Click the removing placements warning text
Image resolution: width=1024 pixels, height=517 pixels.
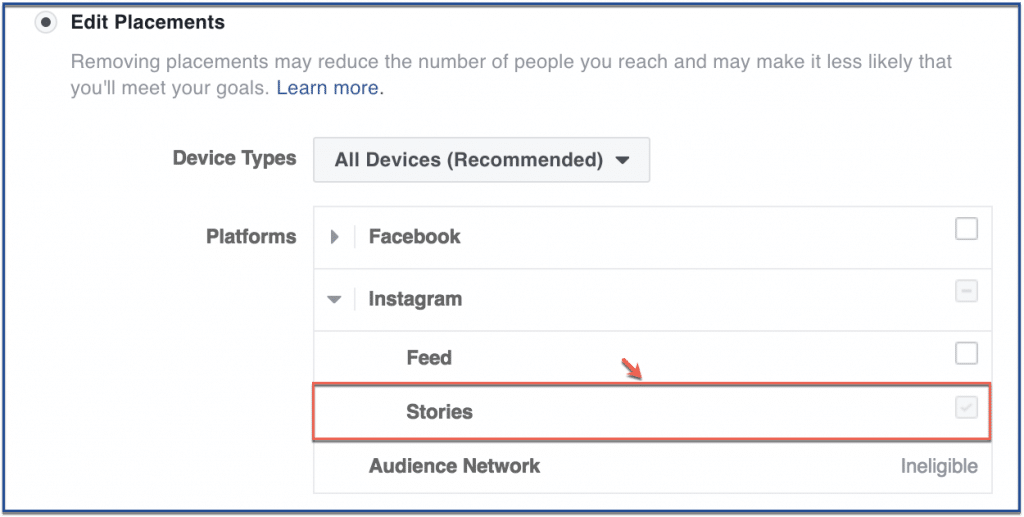point(510,62)
